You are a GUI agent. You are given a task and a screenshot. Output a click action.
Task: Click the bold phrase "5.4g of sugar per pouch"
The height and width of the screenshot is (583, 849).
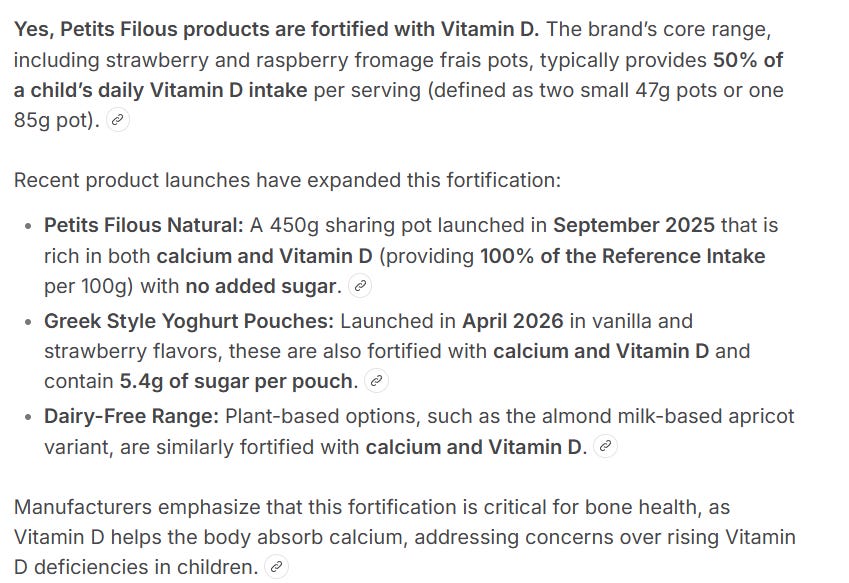pyautogui.click(x=236, y=381)
